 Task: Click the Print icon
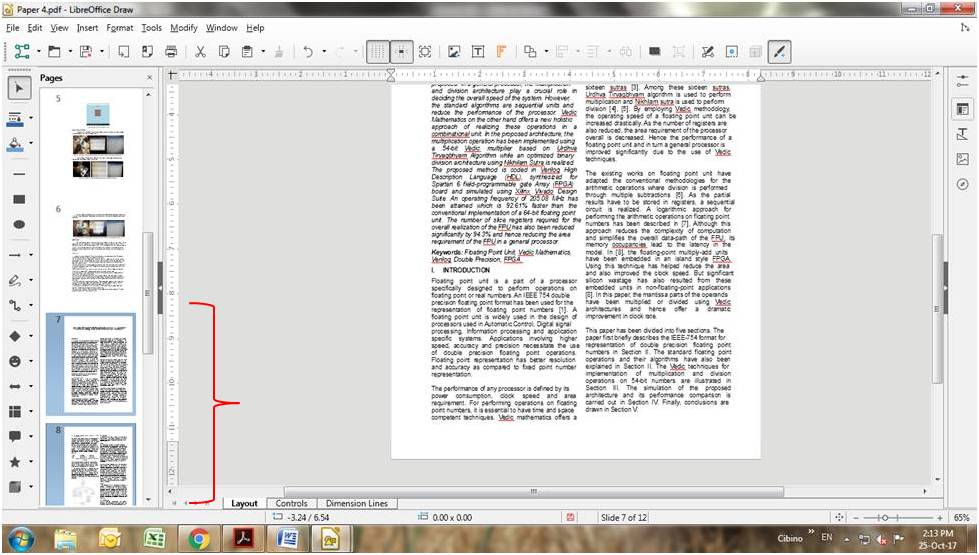[x=171, y=52]
